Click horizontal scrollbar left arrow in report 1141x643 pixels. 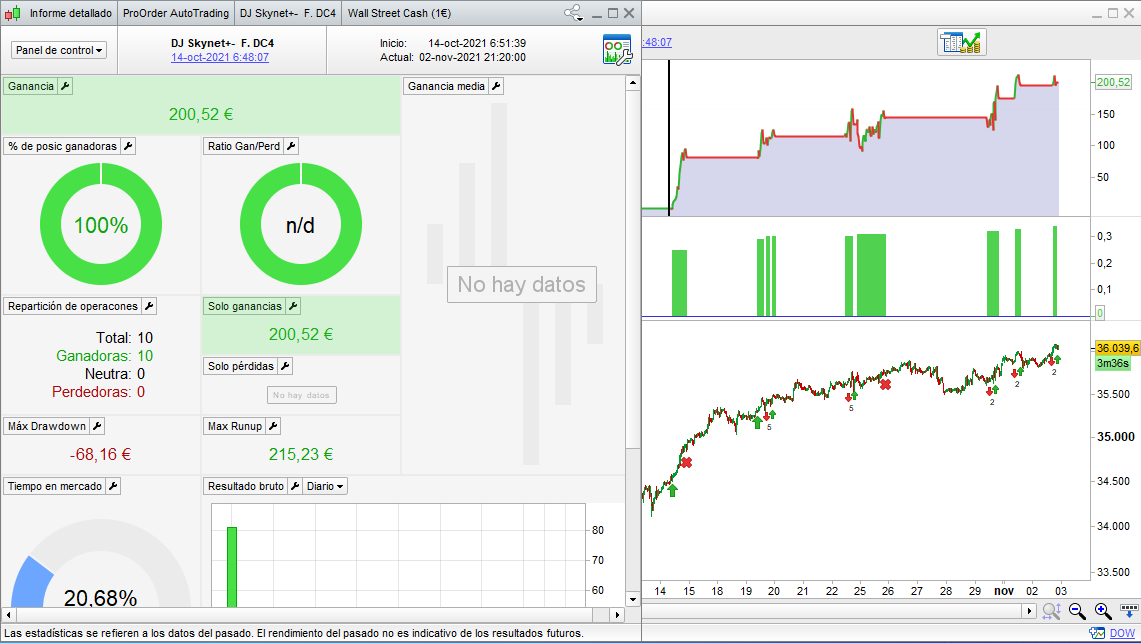click(9, 615)
